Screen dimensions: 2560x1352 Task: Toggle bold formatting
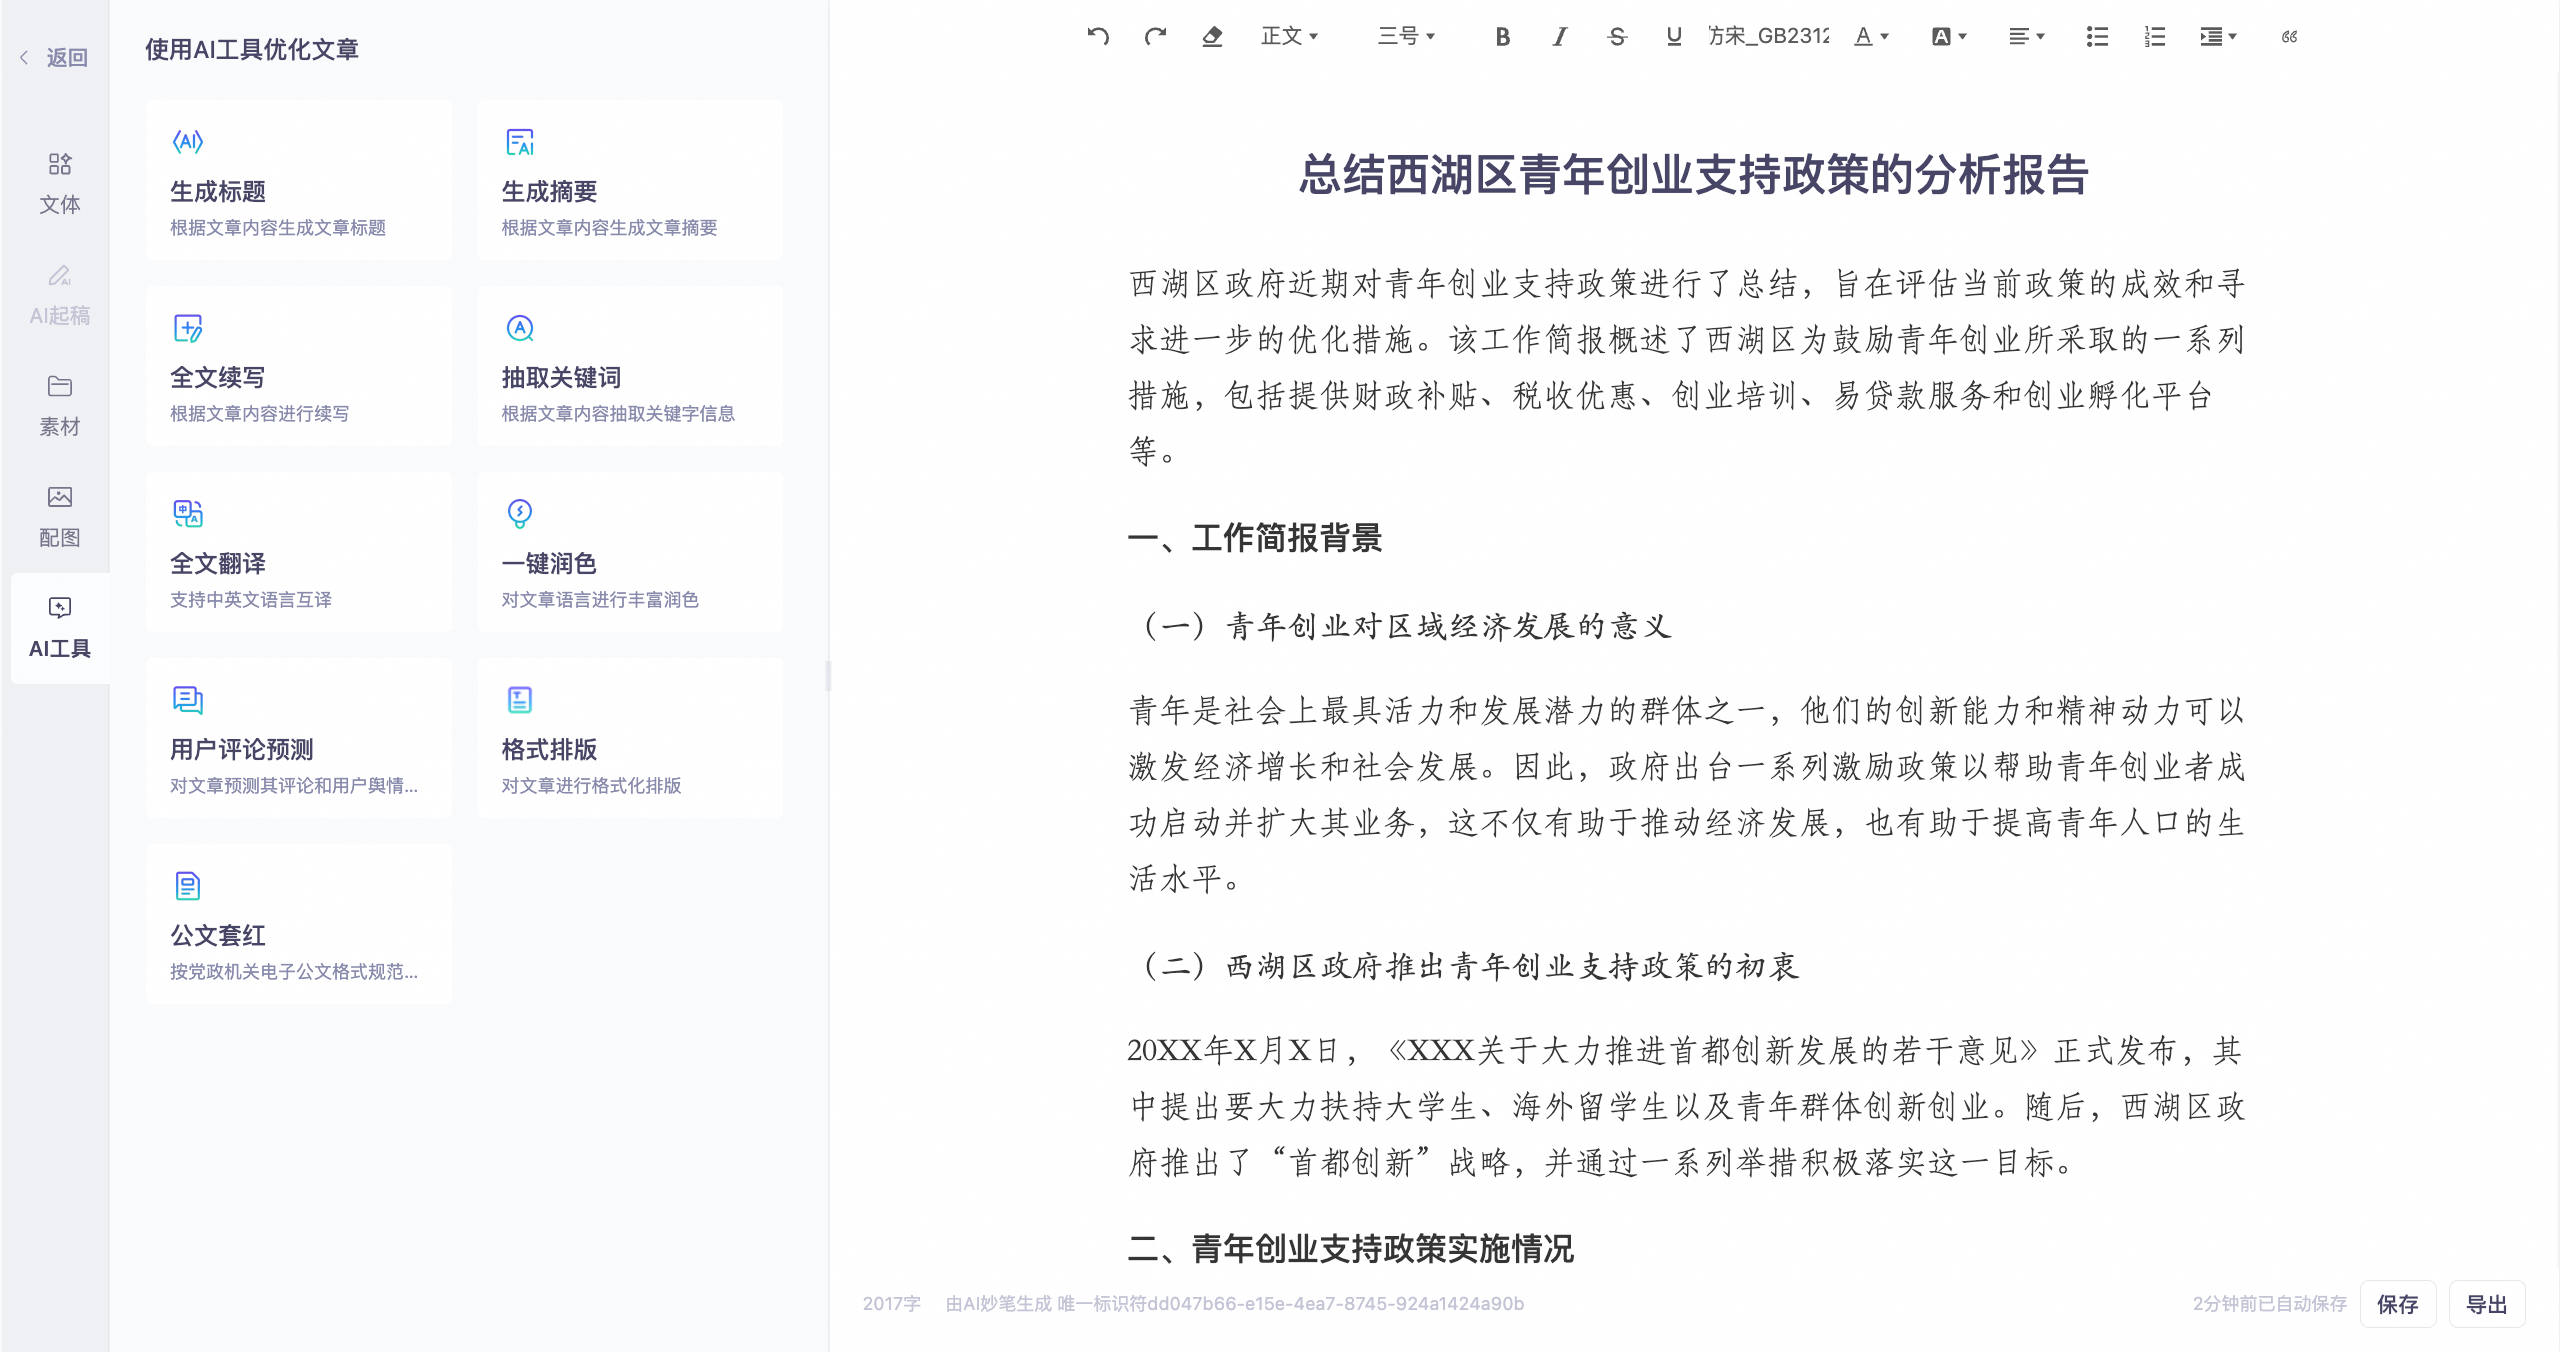(x=1502, y=37)
